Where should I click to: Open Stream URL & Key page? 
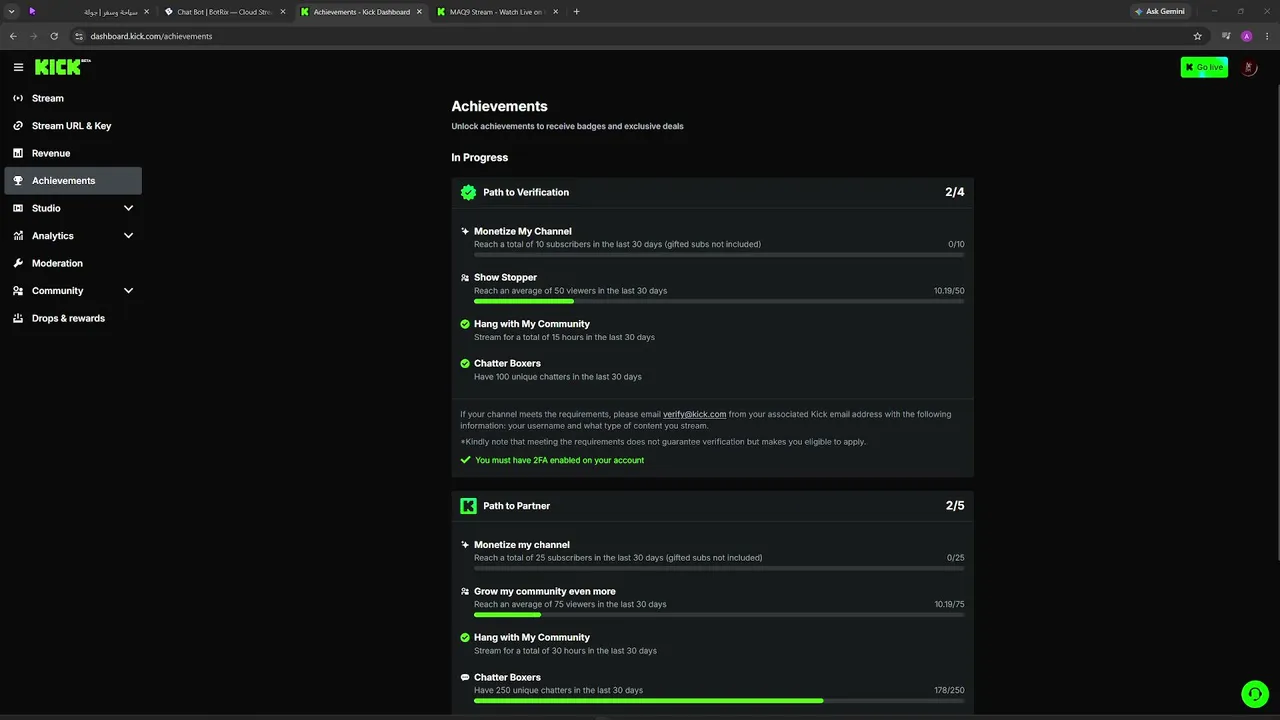point(73,126)
